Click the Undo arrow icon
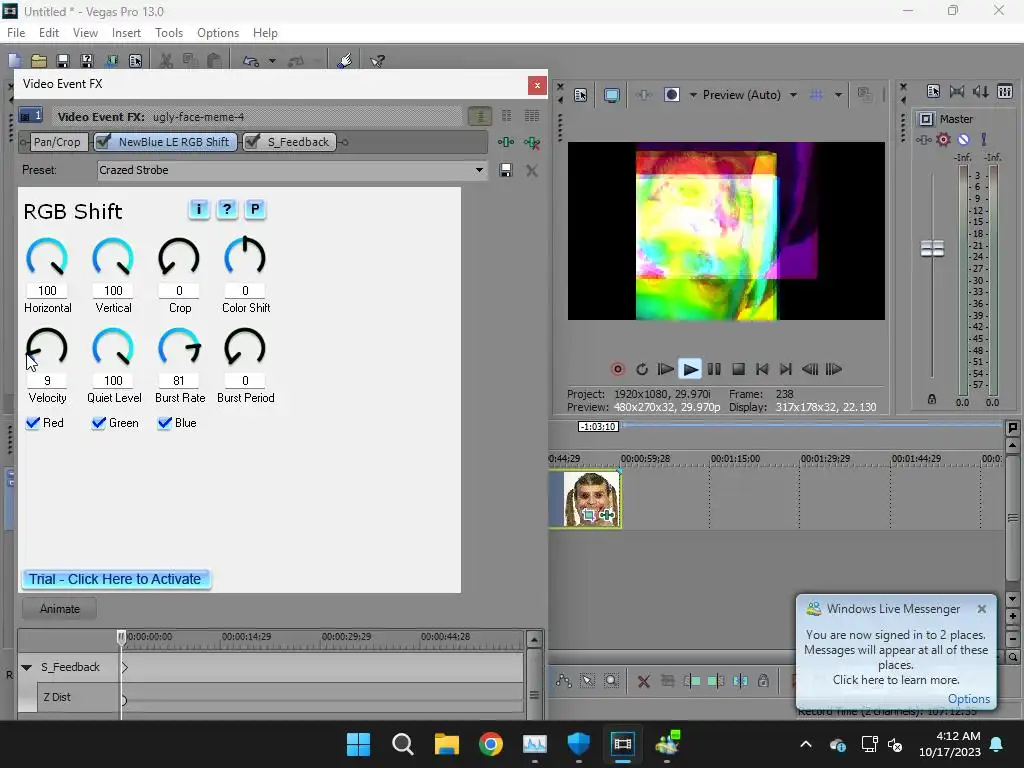The image size is (1024, 768). (251, 61)
